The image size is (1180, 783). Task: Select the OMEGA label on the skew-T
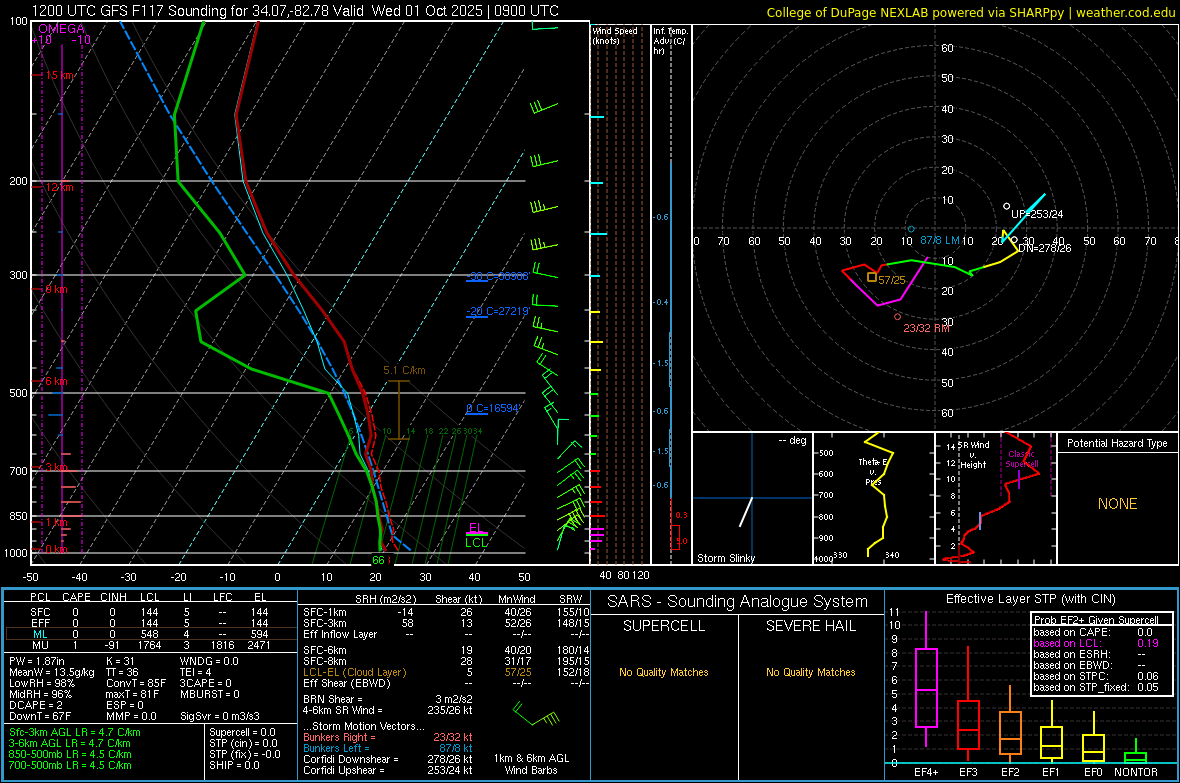(61, 29)
